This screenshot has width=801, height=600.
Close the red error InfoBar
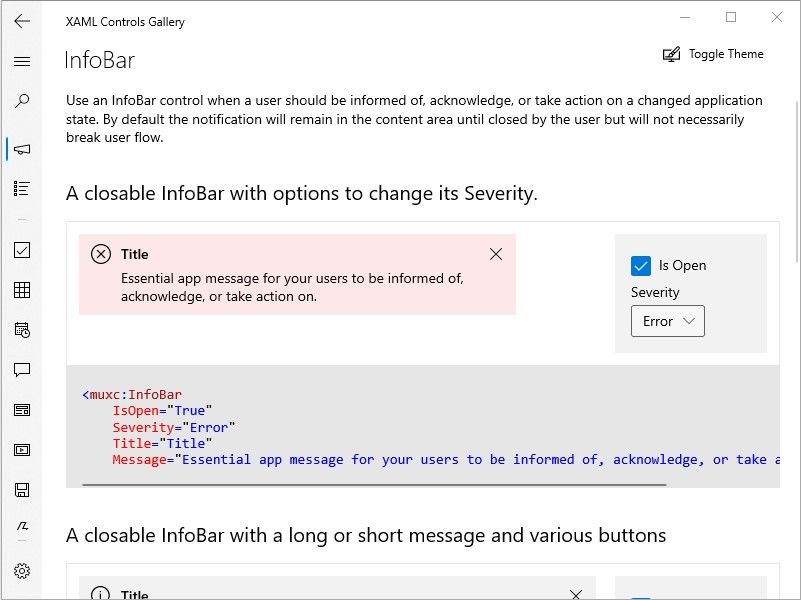click(496, 254)
